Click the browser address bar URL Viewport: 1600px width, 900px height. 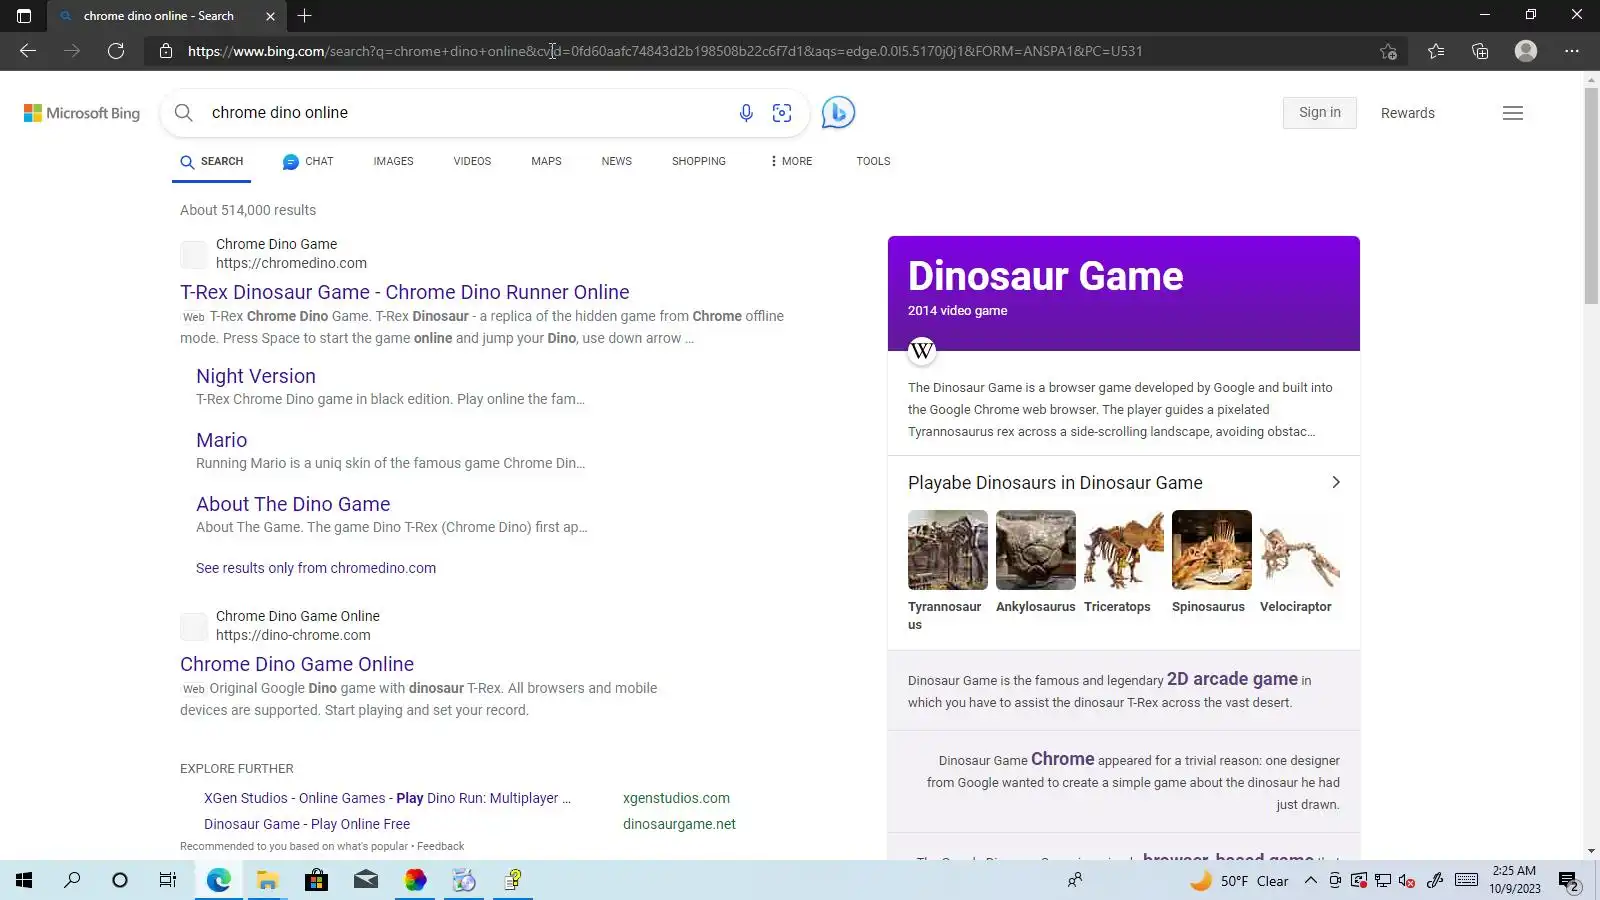coord(665,51)
